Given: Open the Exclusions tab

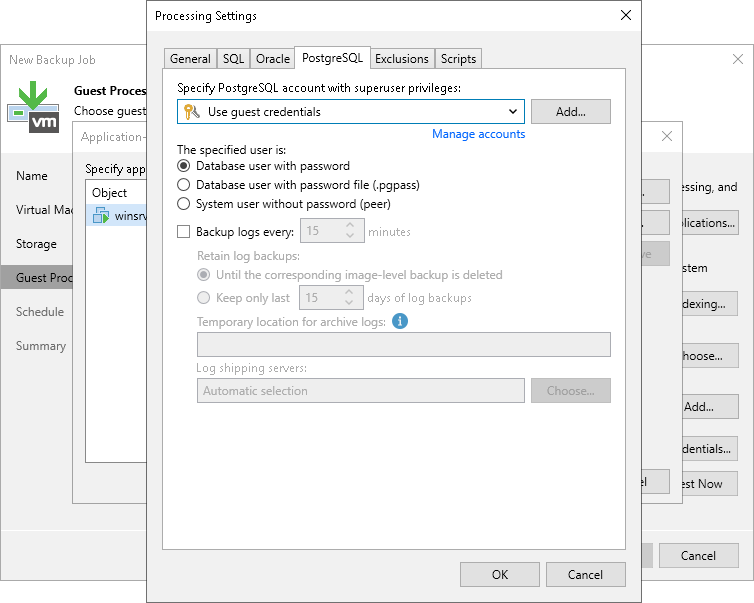Looking at the screenshot, I should [402, 59].
